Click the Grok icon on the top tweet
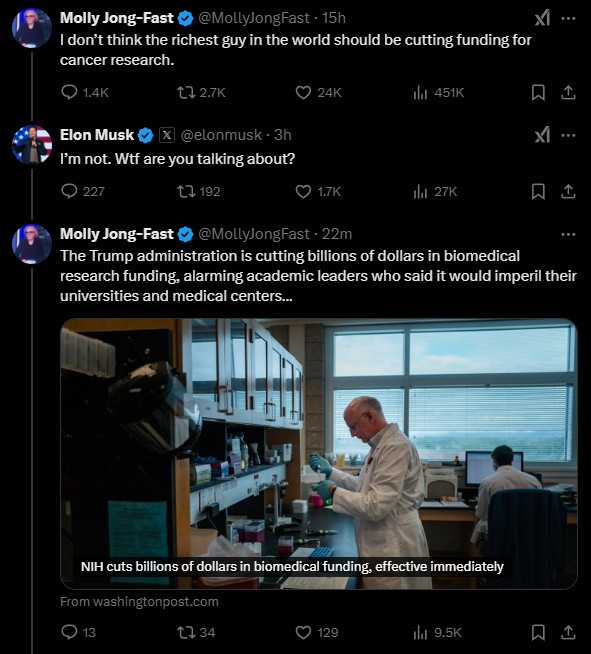The width and height of the screenshot is (591, 654). (x=543, y=18)
